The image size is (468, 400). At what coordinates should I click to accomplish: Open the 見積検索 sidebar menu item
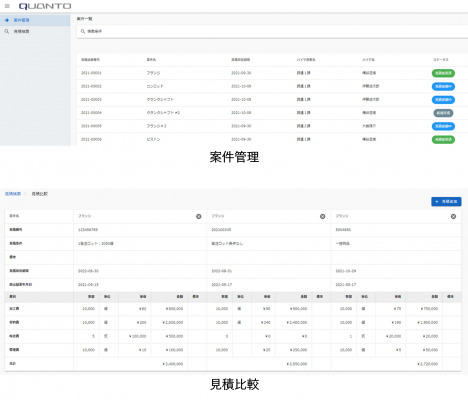[35, 31]
